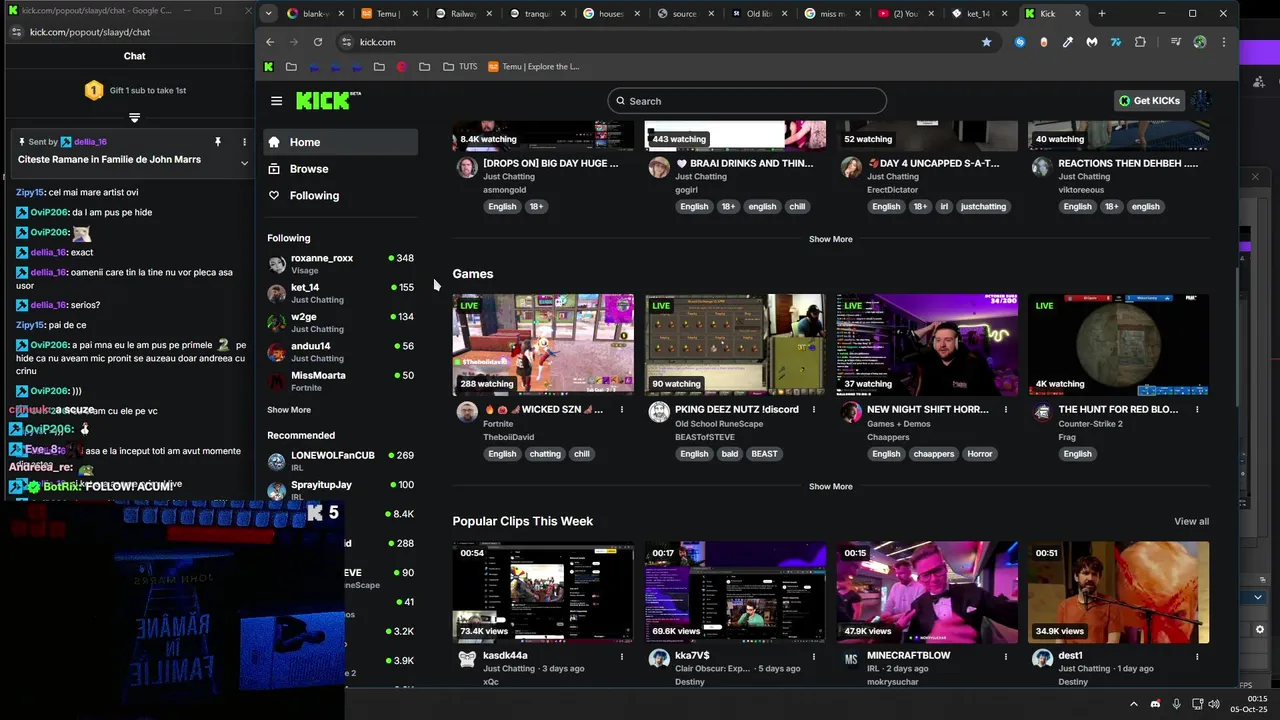Image resolution: width=1280 pixels, height=720 pixels.
Task: Open options for the MINECRAFTBLOW clip
Action: point(1006,657)
